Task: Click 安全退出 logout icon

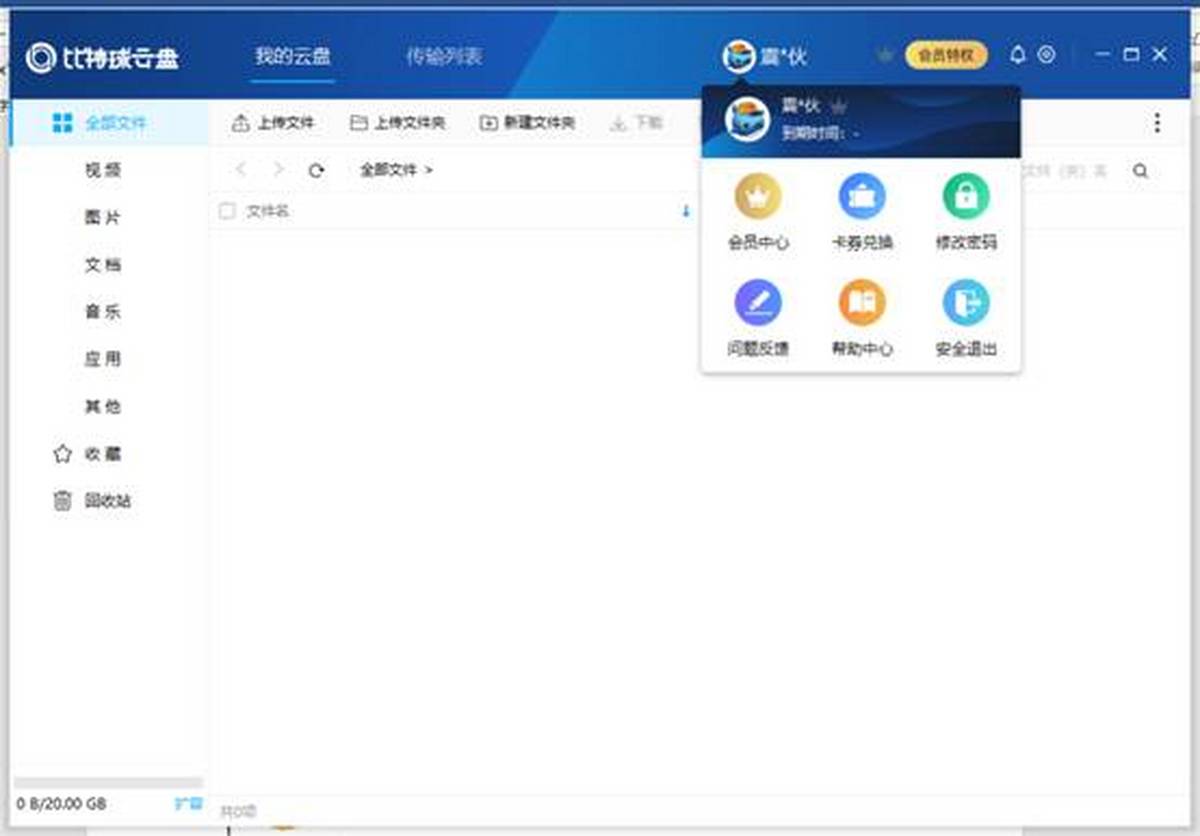Action: [966, 303]
